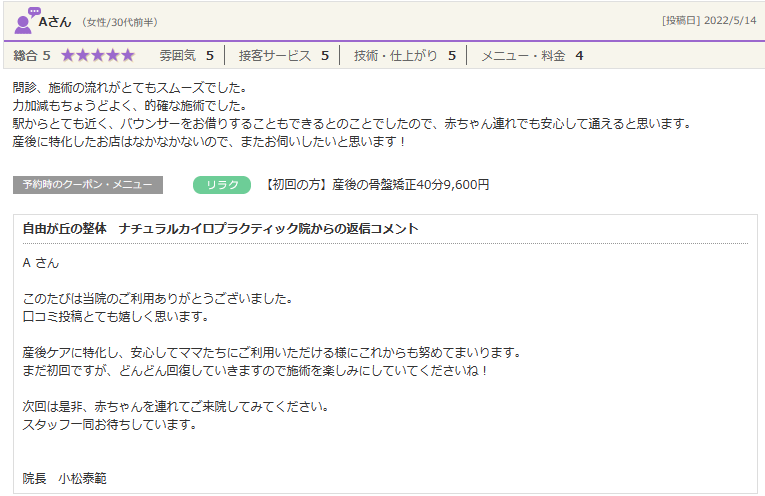The width and height of the screenshot is (765, 496).
Task: Click the 女性/30代前半 demographic text
Action: [119, 22]
